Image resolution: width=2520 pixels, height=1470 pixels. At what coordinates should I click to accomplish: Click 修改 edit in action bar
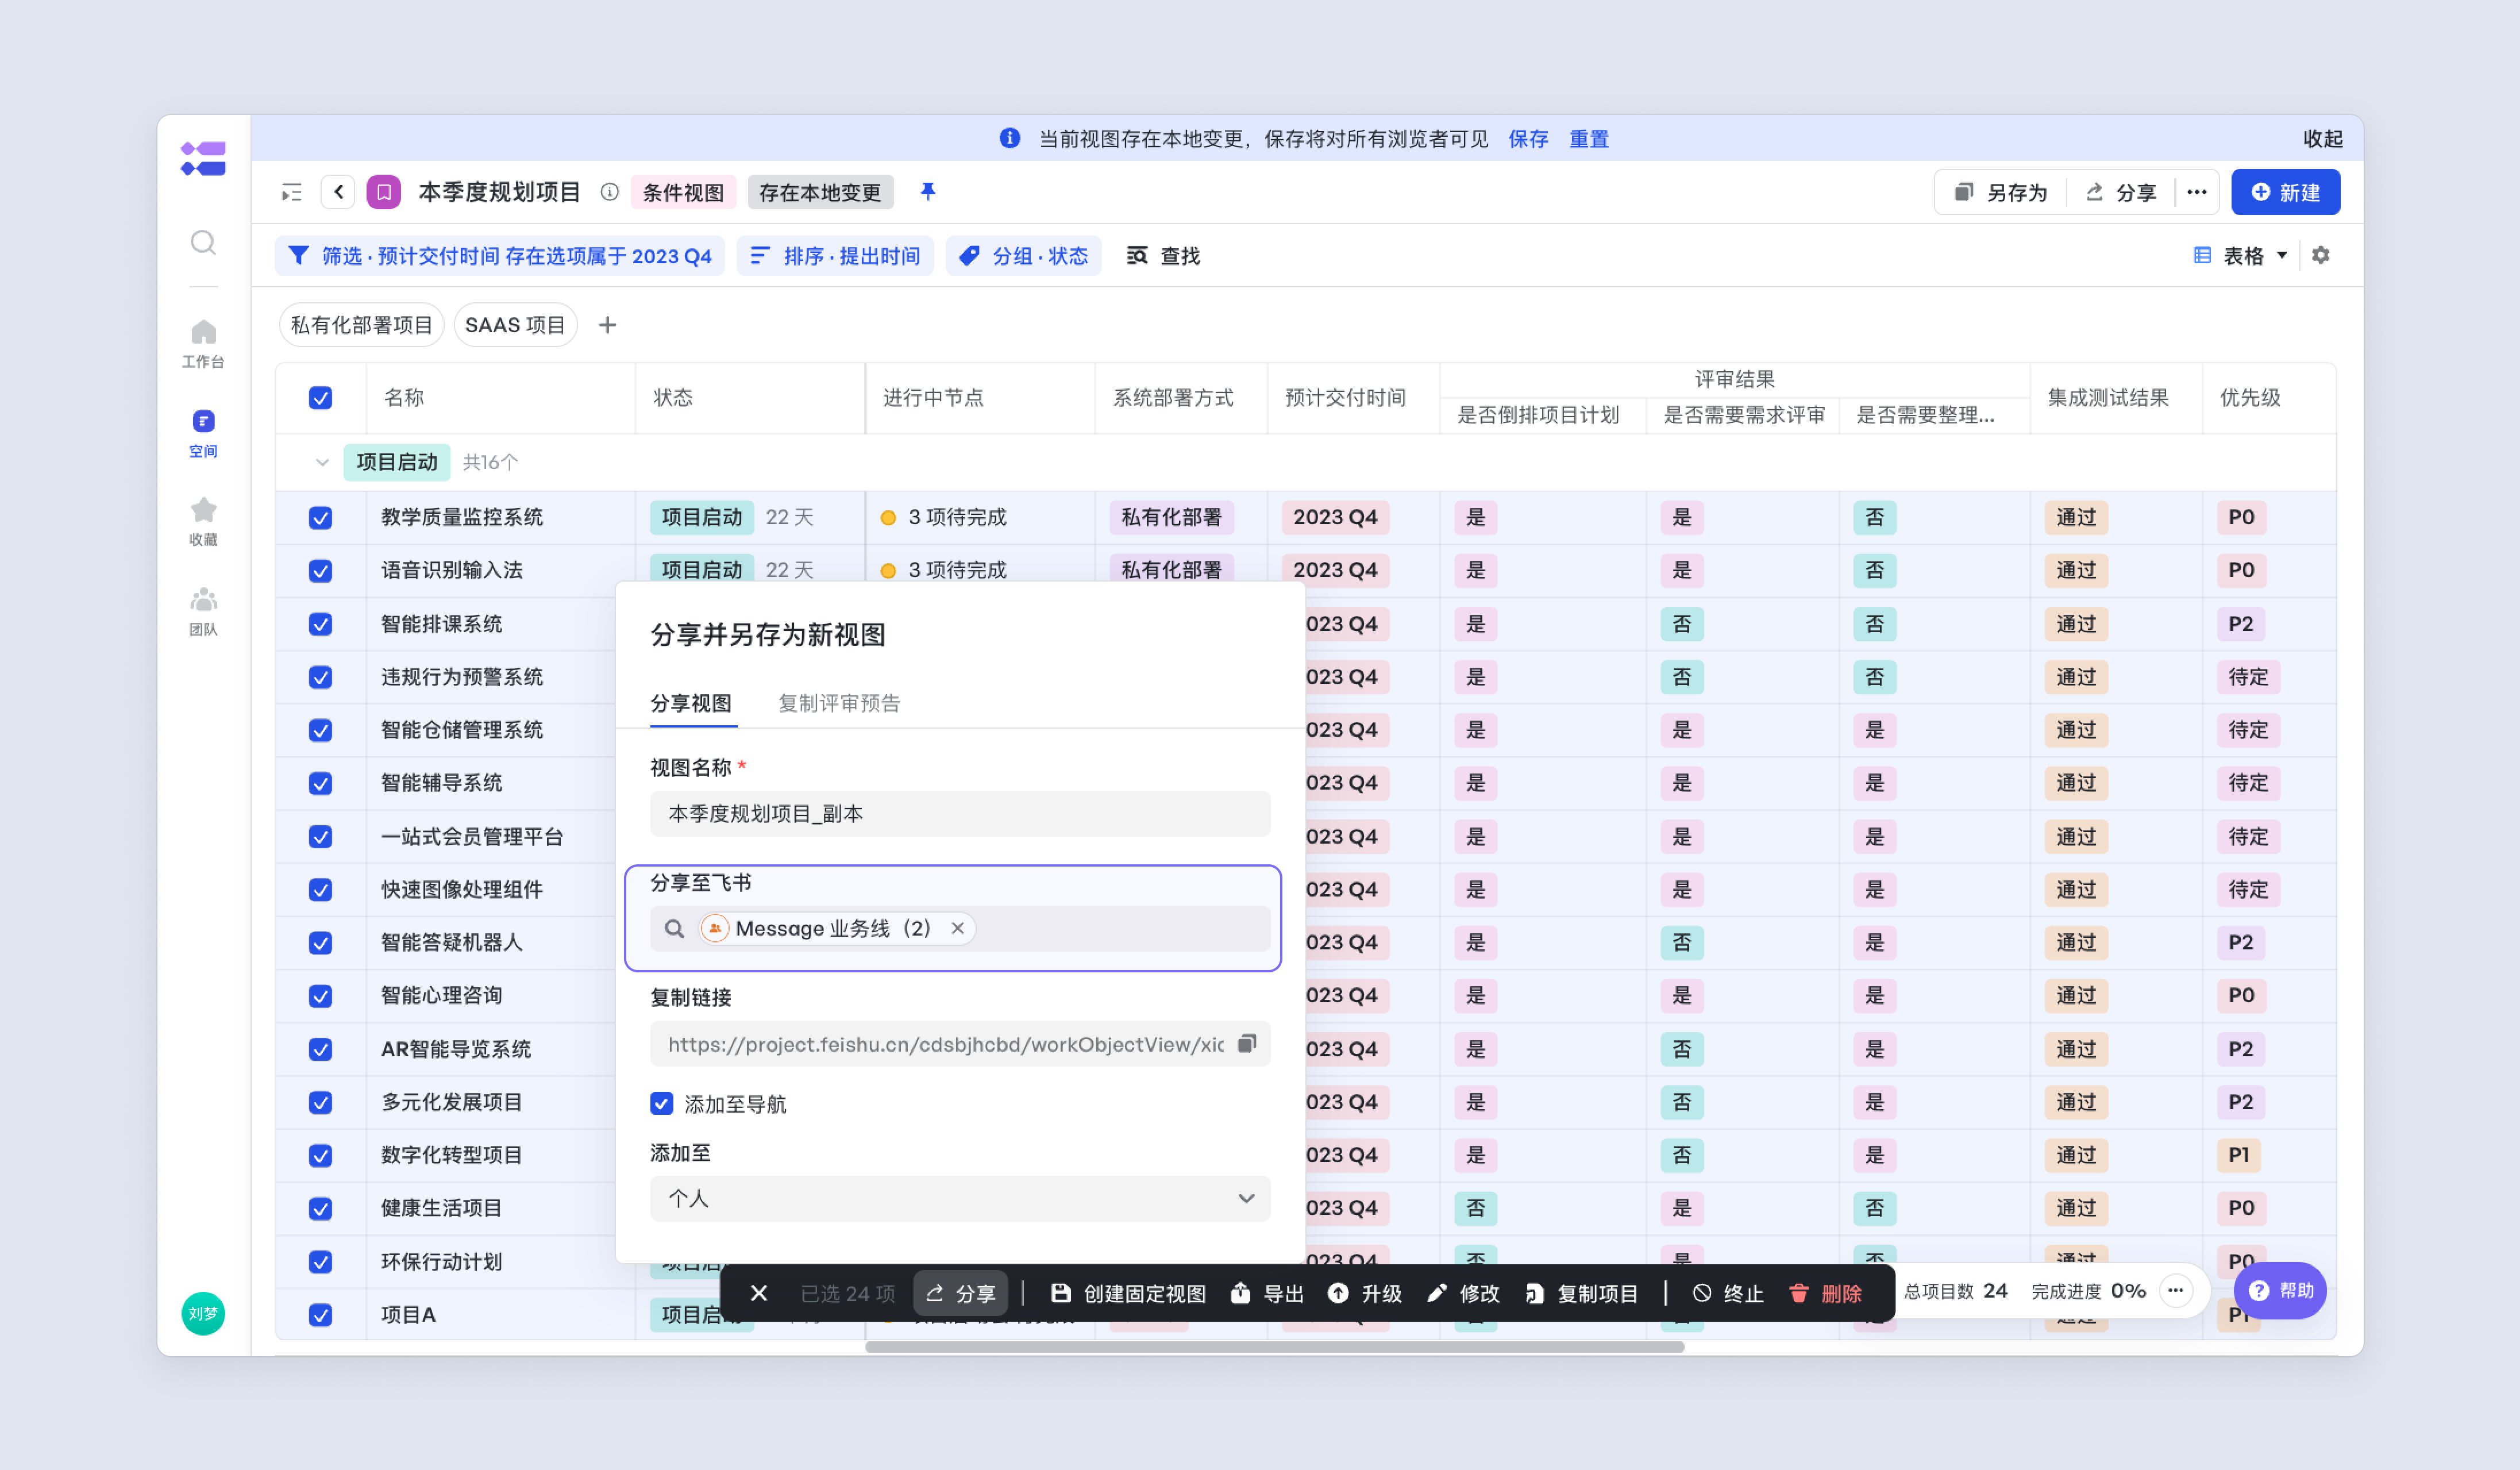1463,1293
